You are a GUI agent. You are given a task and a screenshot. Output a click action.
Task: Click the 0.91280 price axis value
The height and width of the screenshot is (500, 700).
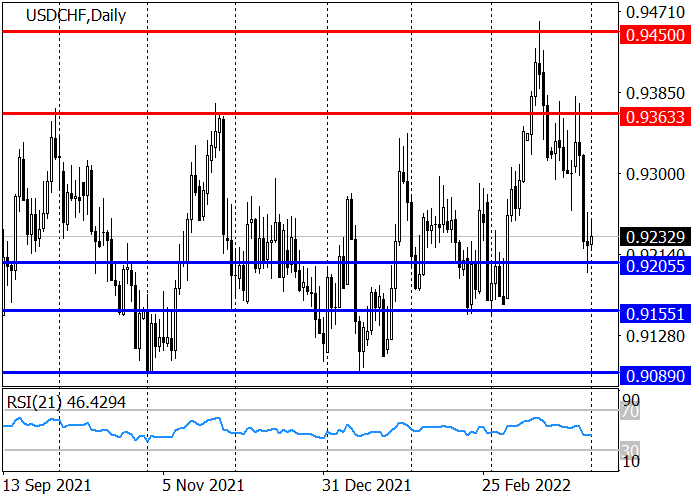click(655, 336)
